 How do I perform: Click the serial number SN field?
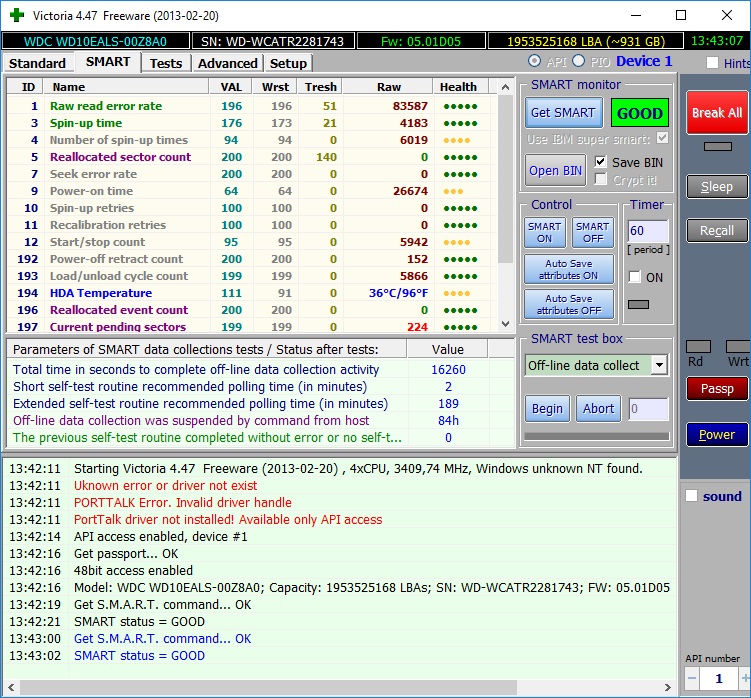pyautogui.click(x=273, y=41)
